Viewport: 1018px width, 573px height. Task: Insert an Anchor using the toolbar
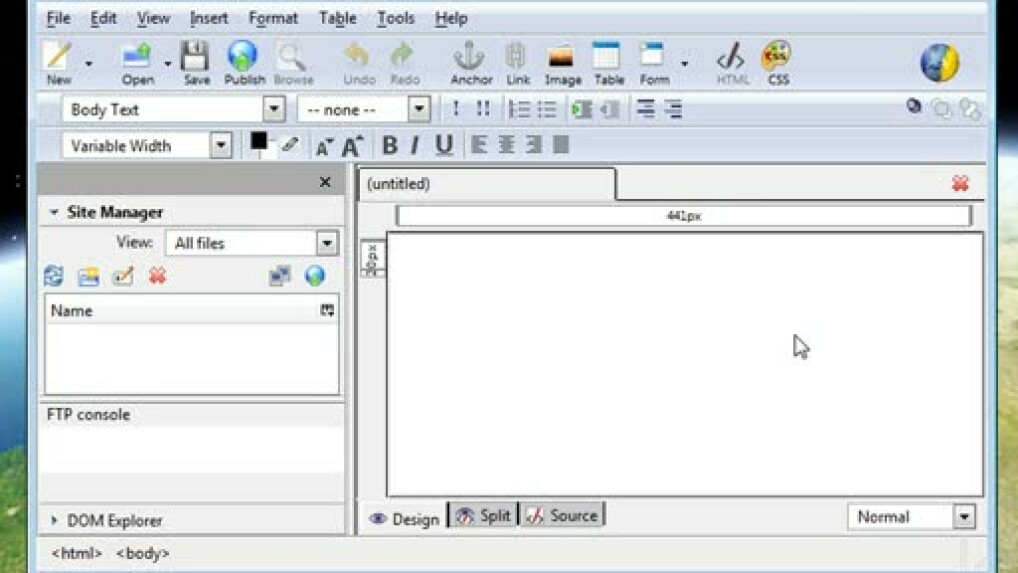(x=470, y=62)
